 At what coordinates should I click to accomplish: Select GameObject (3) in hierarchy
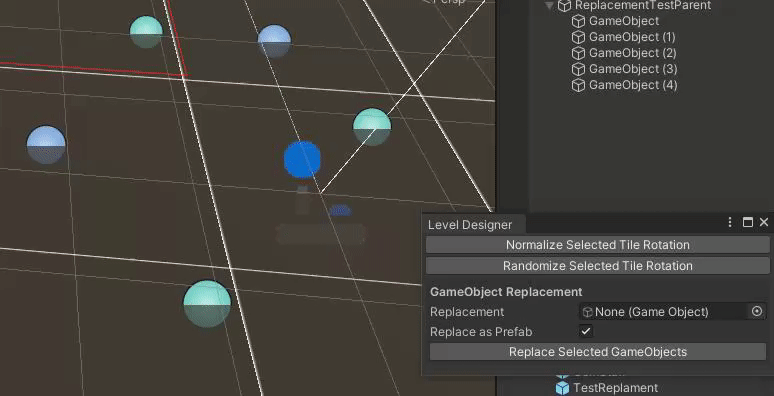click(633, 69)
